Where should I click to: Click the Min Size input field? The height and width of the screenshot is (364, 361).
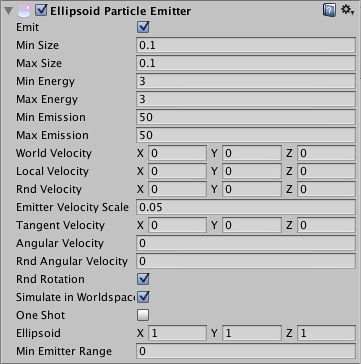(x=246, y=45)
